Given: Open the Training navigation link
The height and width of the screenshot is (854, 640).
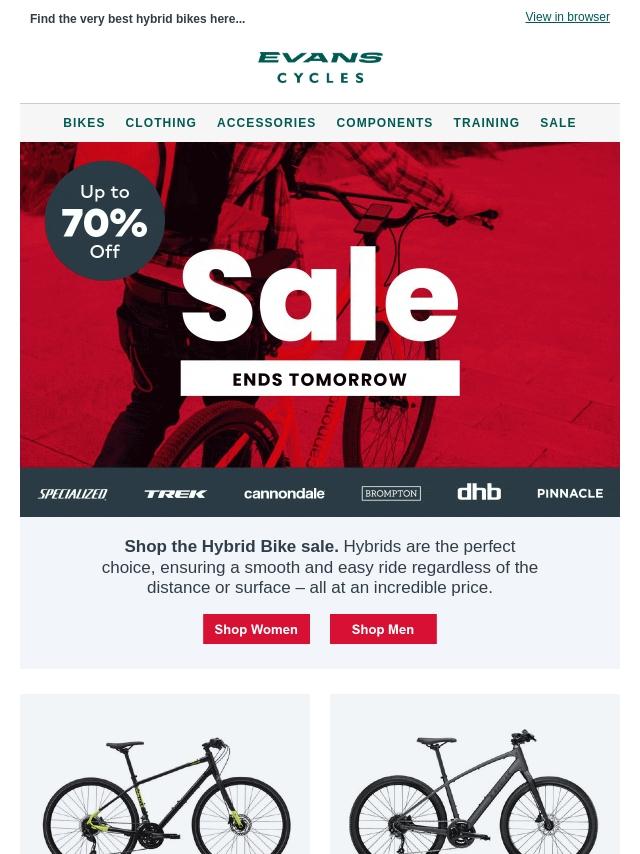Looking at the screenshot, I should [x=486, y=123].
